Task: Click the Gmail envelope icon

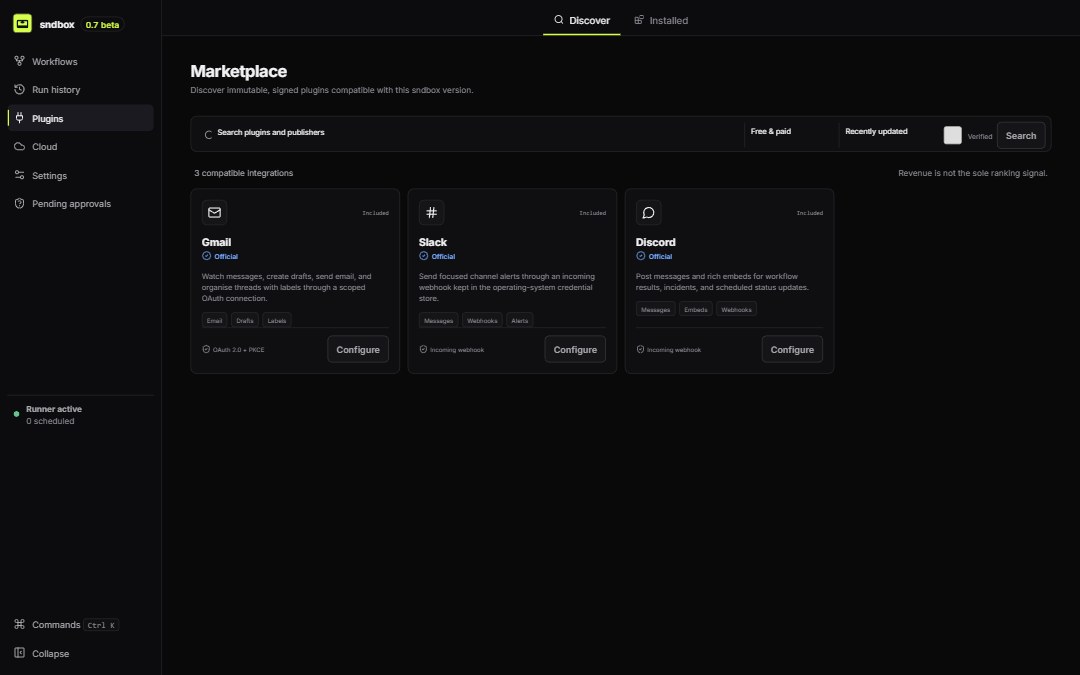Action: [x=214, y=212]
